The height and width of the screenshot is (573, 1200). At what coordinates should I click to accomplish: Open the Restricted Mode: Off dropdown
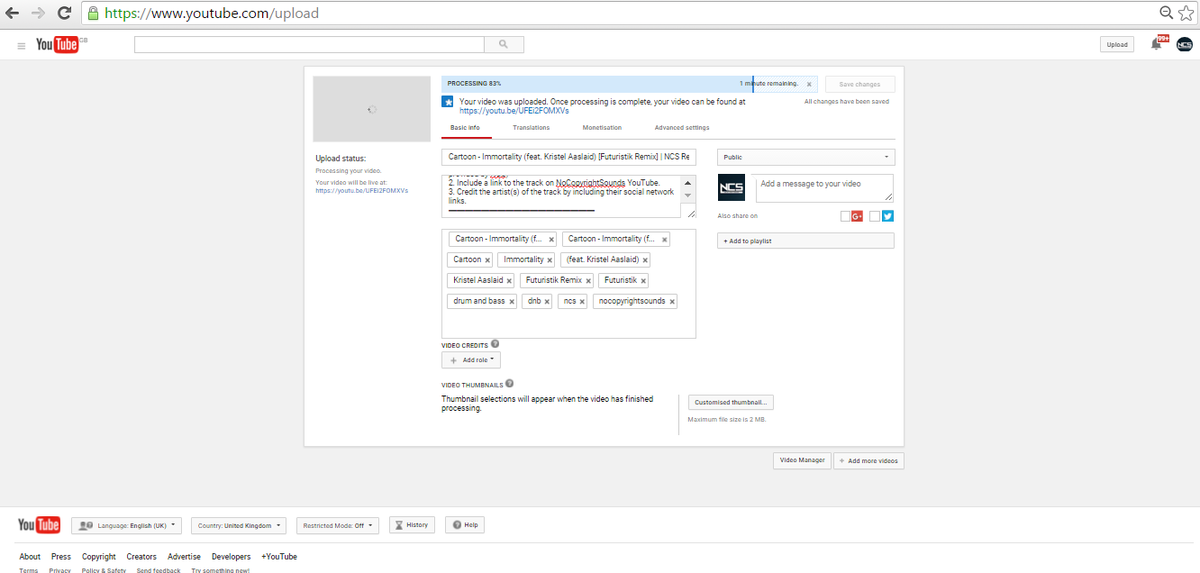pos(338,525)
